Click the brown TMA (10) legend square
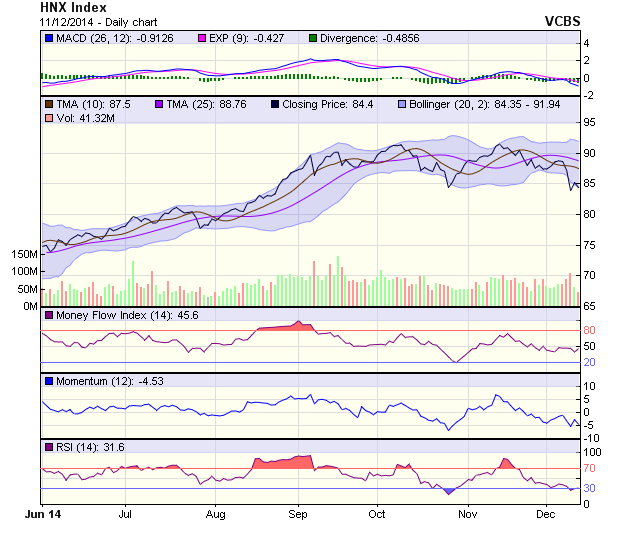The image size is (620, 535). 49,103
